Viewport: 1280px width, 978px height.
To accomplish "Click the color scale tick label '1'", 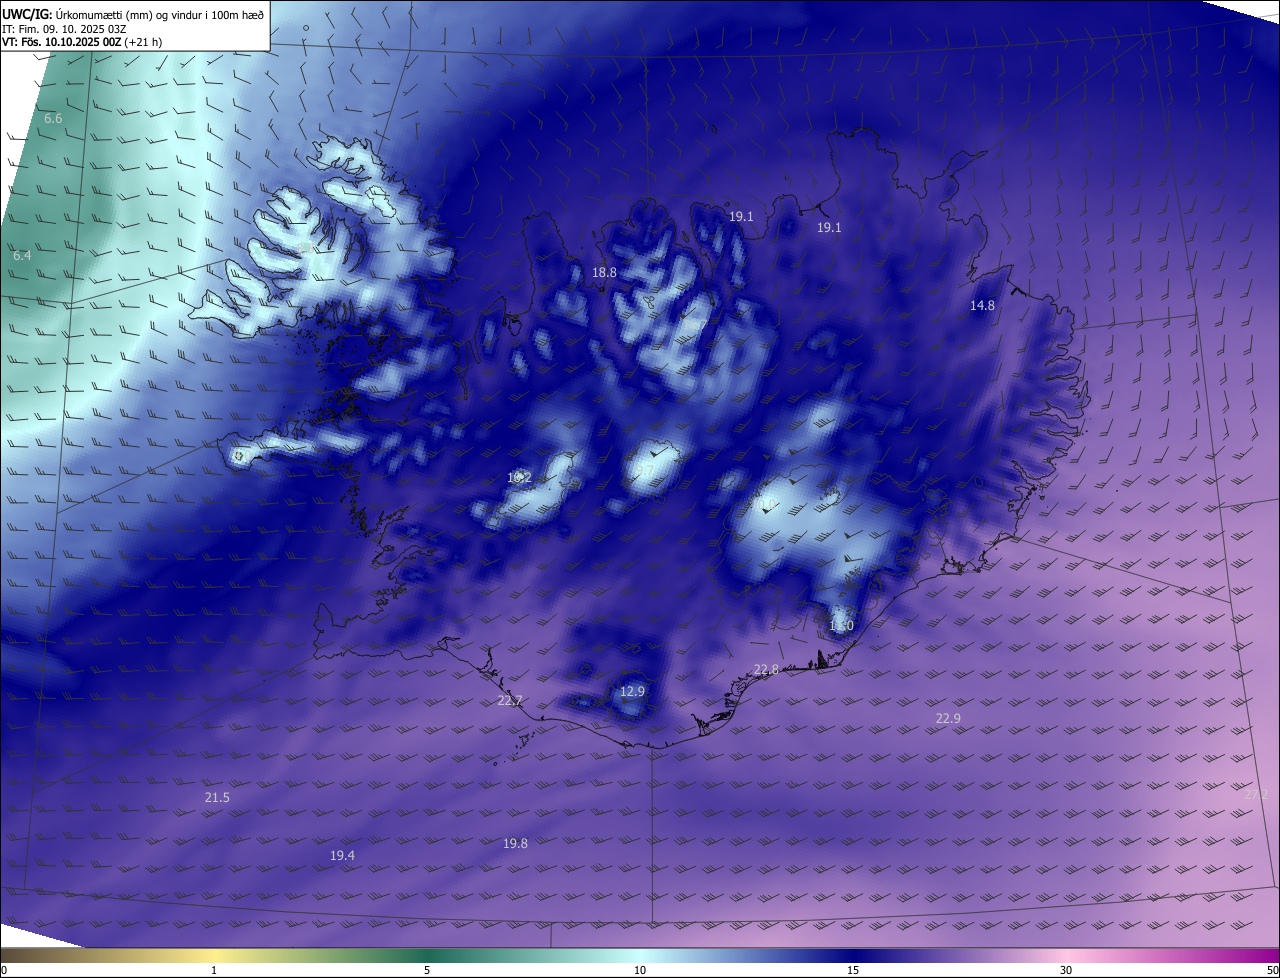I will tap(214, 970).
